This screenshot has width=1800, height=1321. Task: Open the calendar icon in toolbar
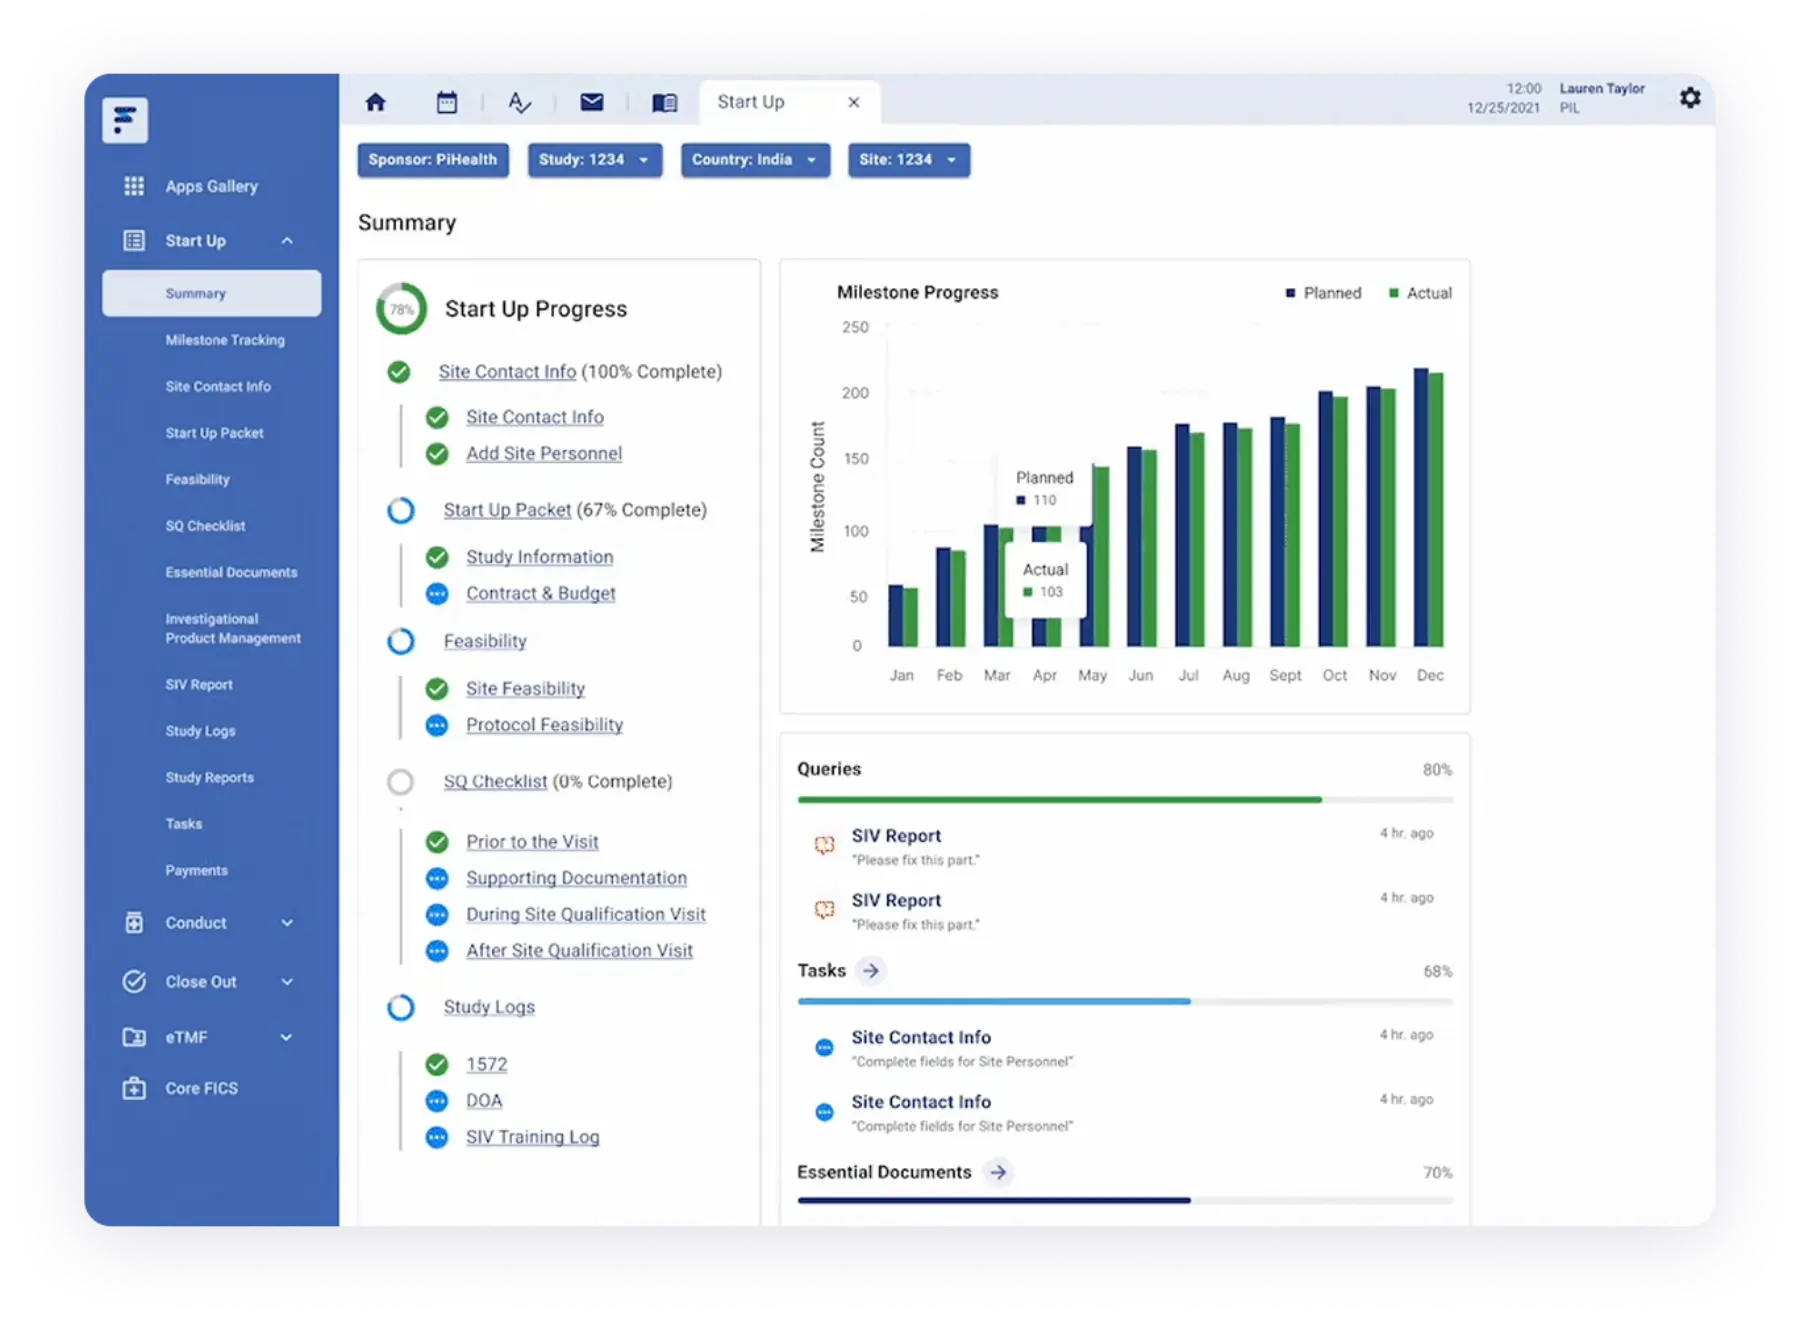click(447, 102)
